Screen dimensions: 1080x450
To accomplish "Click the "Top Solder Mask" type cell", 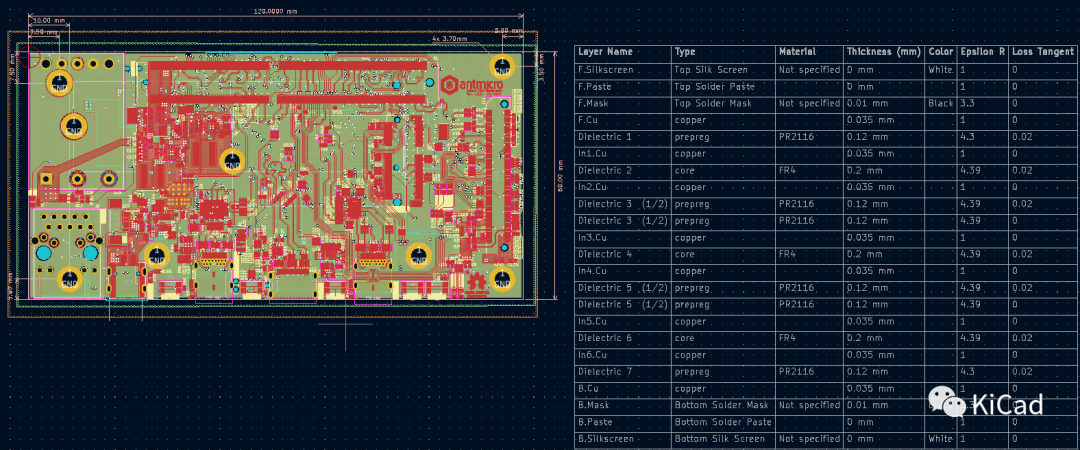I will point(724,103).
